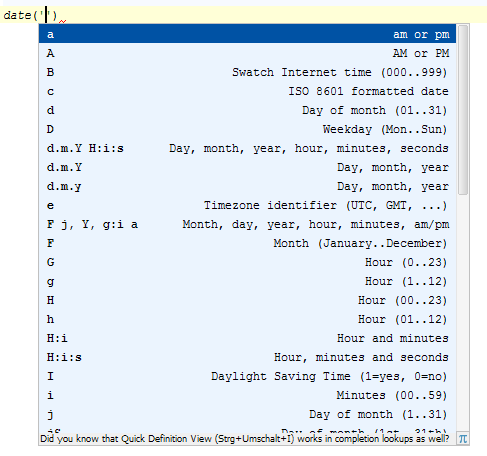The image size is (487, 456).
Task: Pick 'B' Swatch Internet time suggestion
Action: click(247, 72)
